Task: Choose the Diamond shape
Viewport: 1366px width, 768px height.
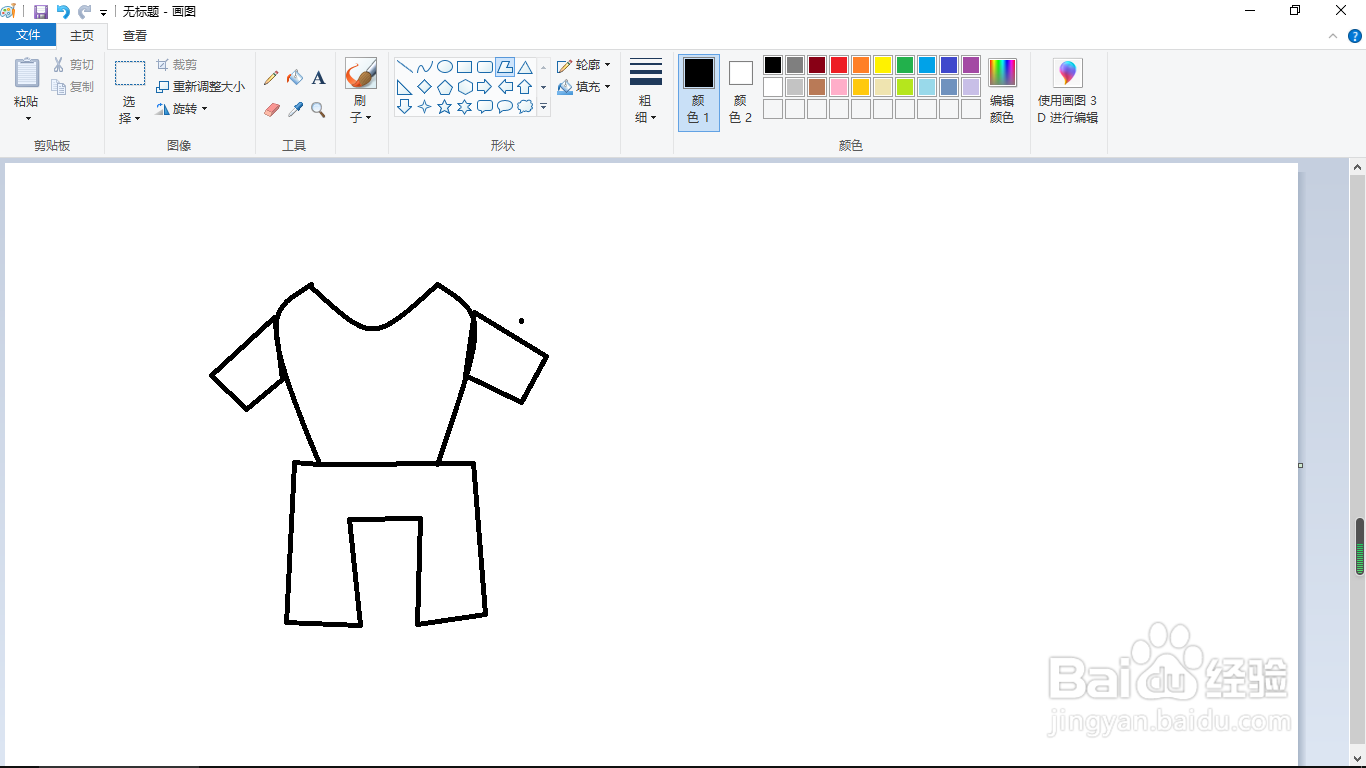Action: click(x=425, y=87)
